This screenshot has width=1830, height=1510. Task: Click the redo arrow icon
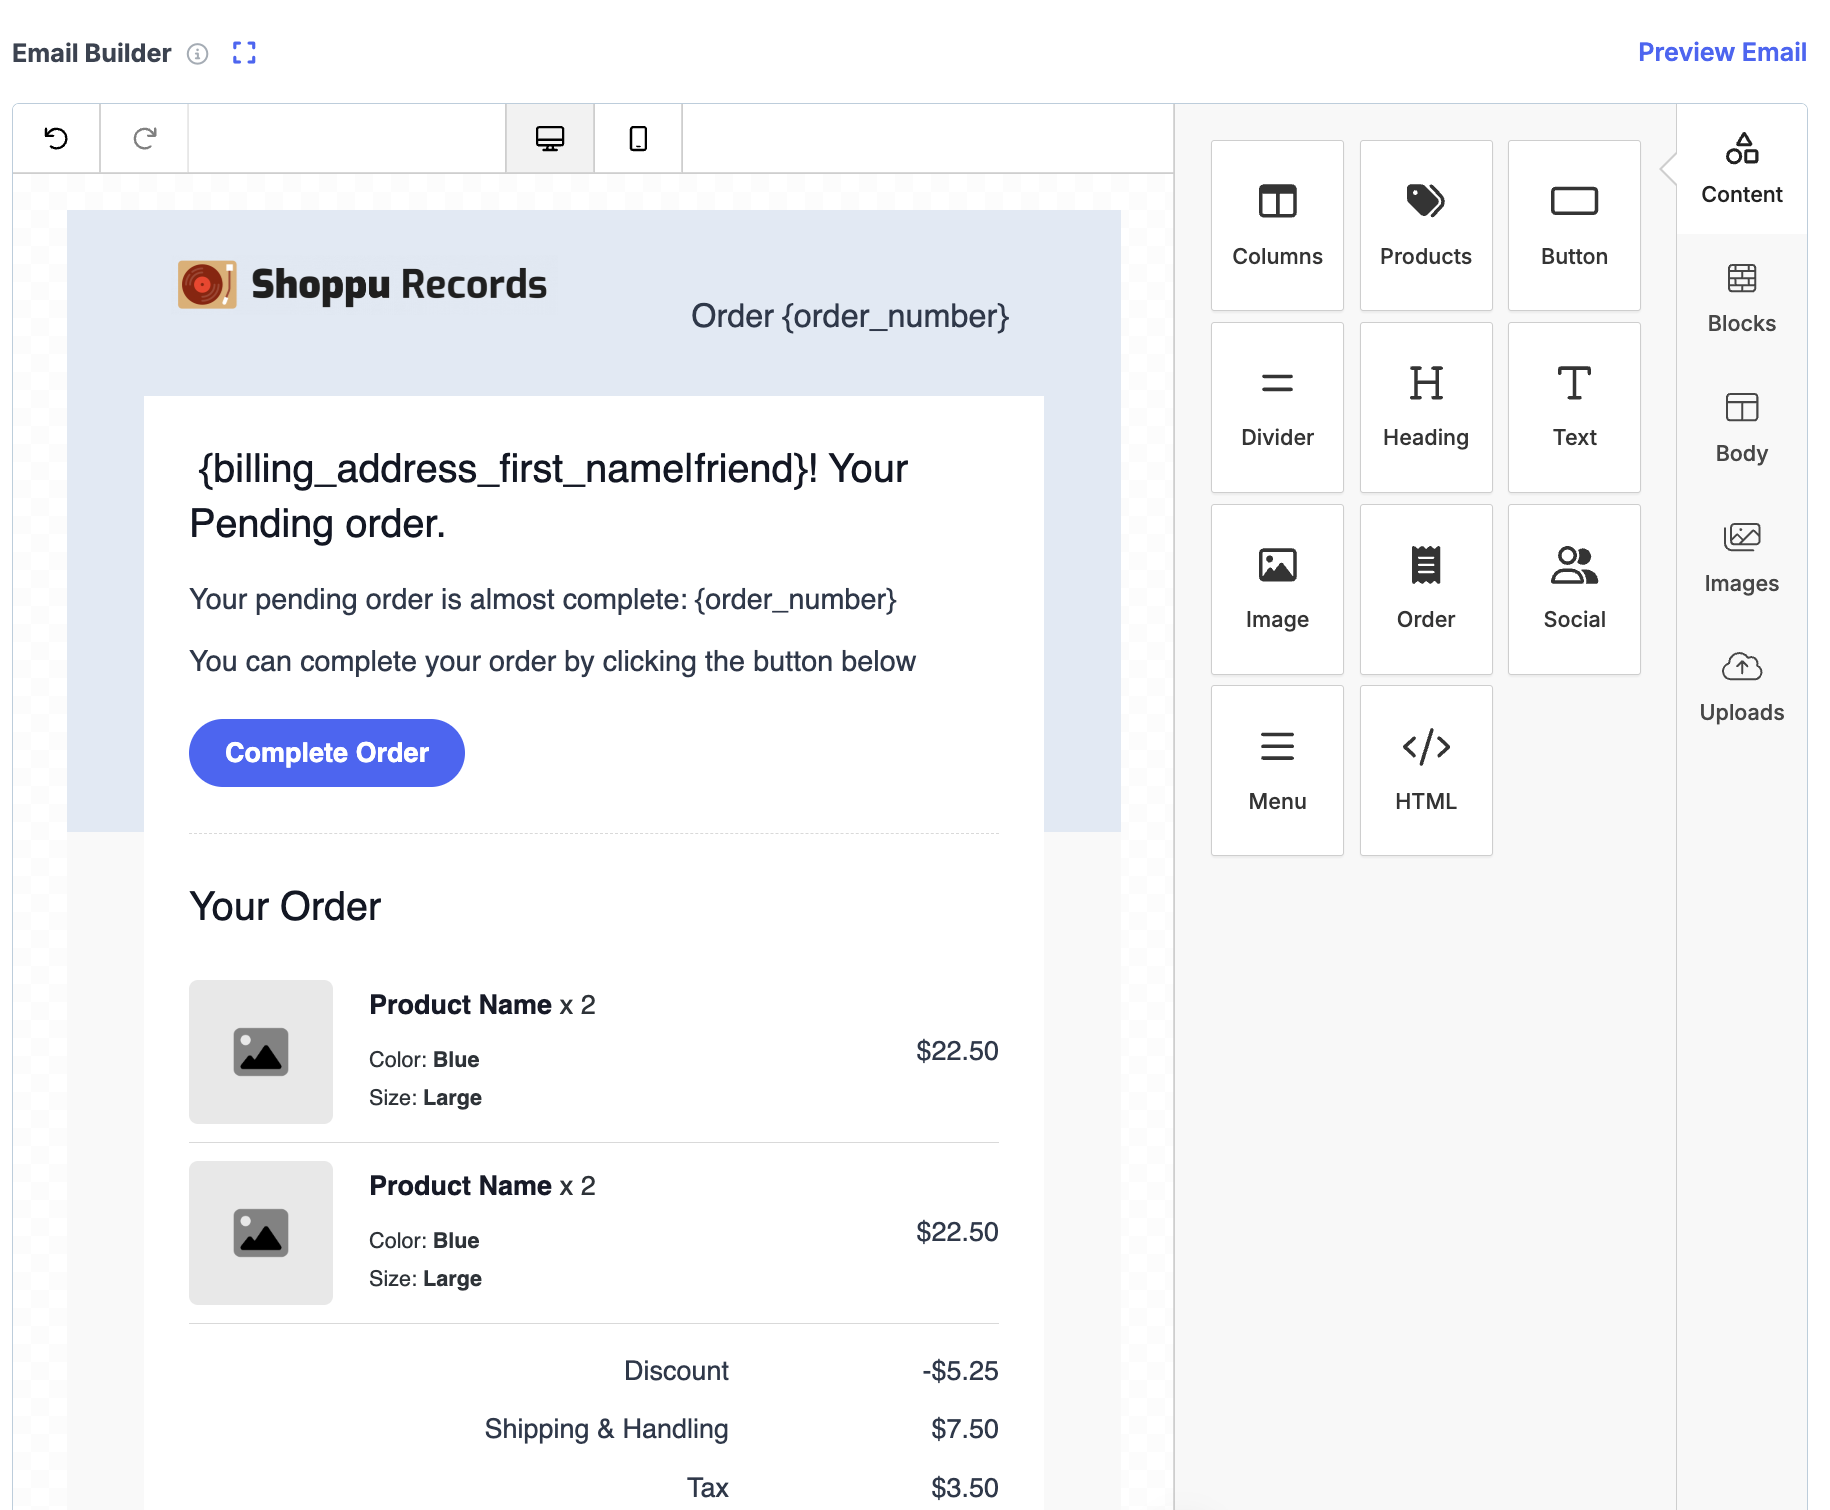(x=145, y=138)
